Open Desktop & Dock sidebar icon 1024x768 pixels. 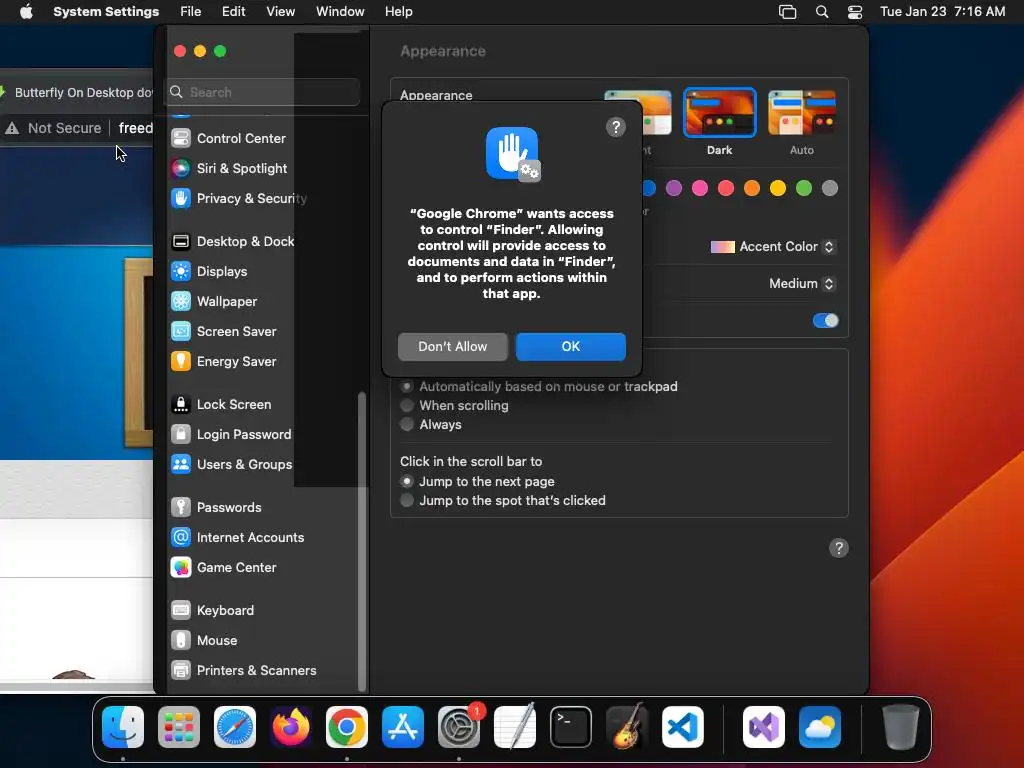point(181,242)
